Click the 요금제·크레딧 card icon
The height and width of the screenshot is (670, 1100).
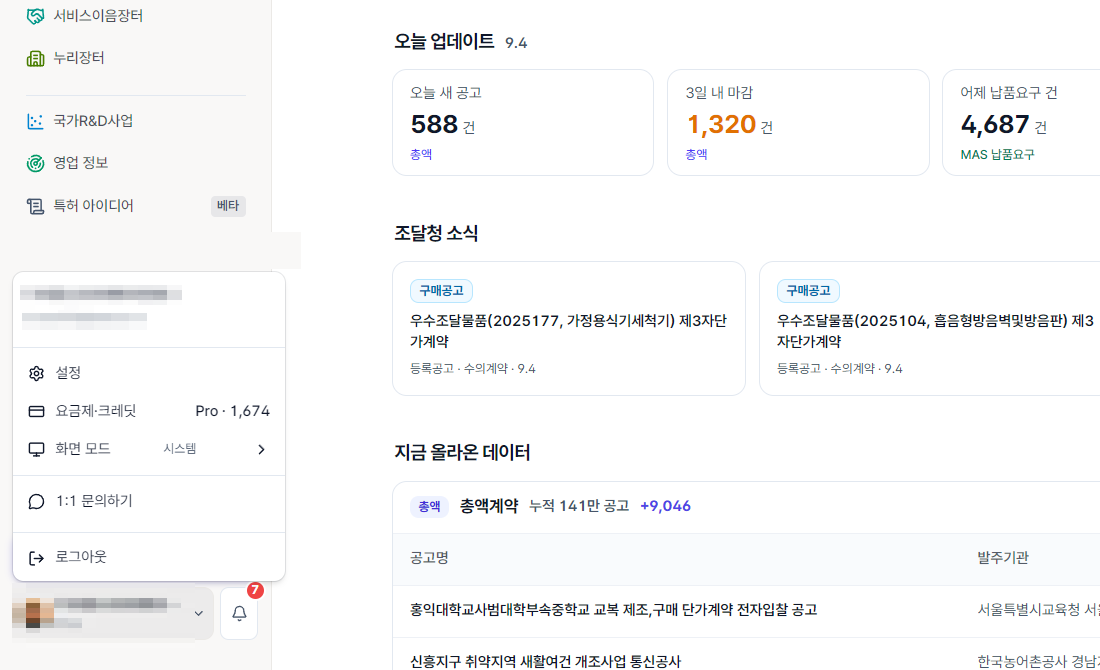(x=36, y=411)
